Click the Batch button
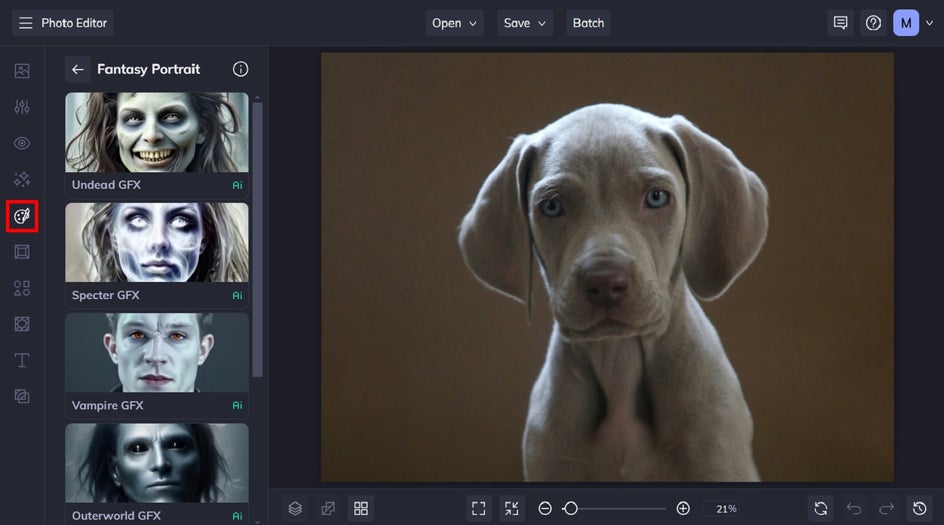 588,23
